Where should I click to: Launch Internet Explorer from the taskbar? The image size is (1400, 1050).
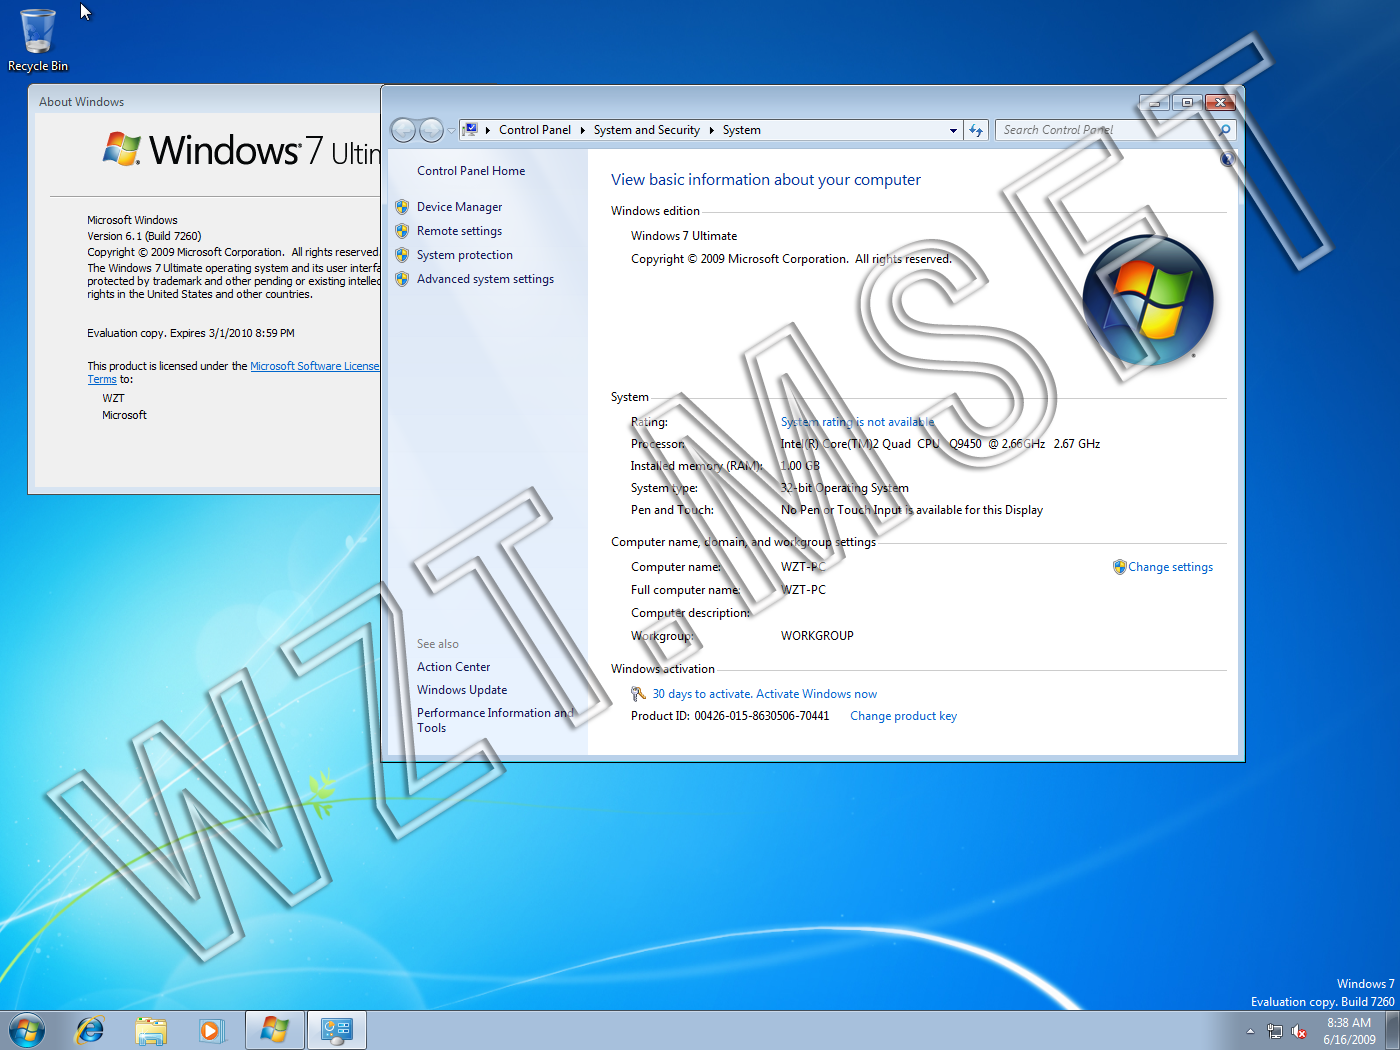click(x=90, y=1030)
